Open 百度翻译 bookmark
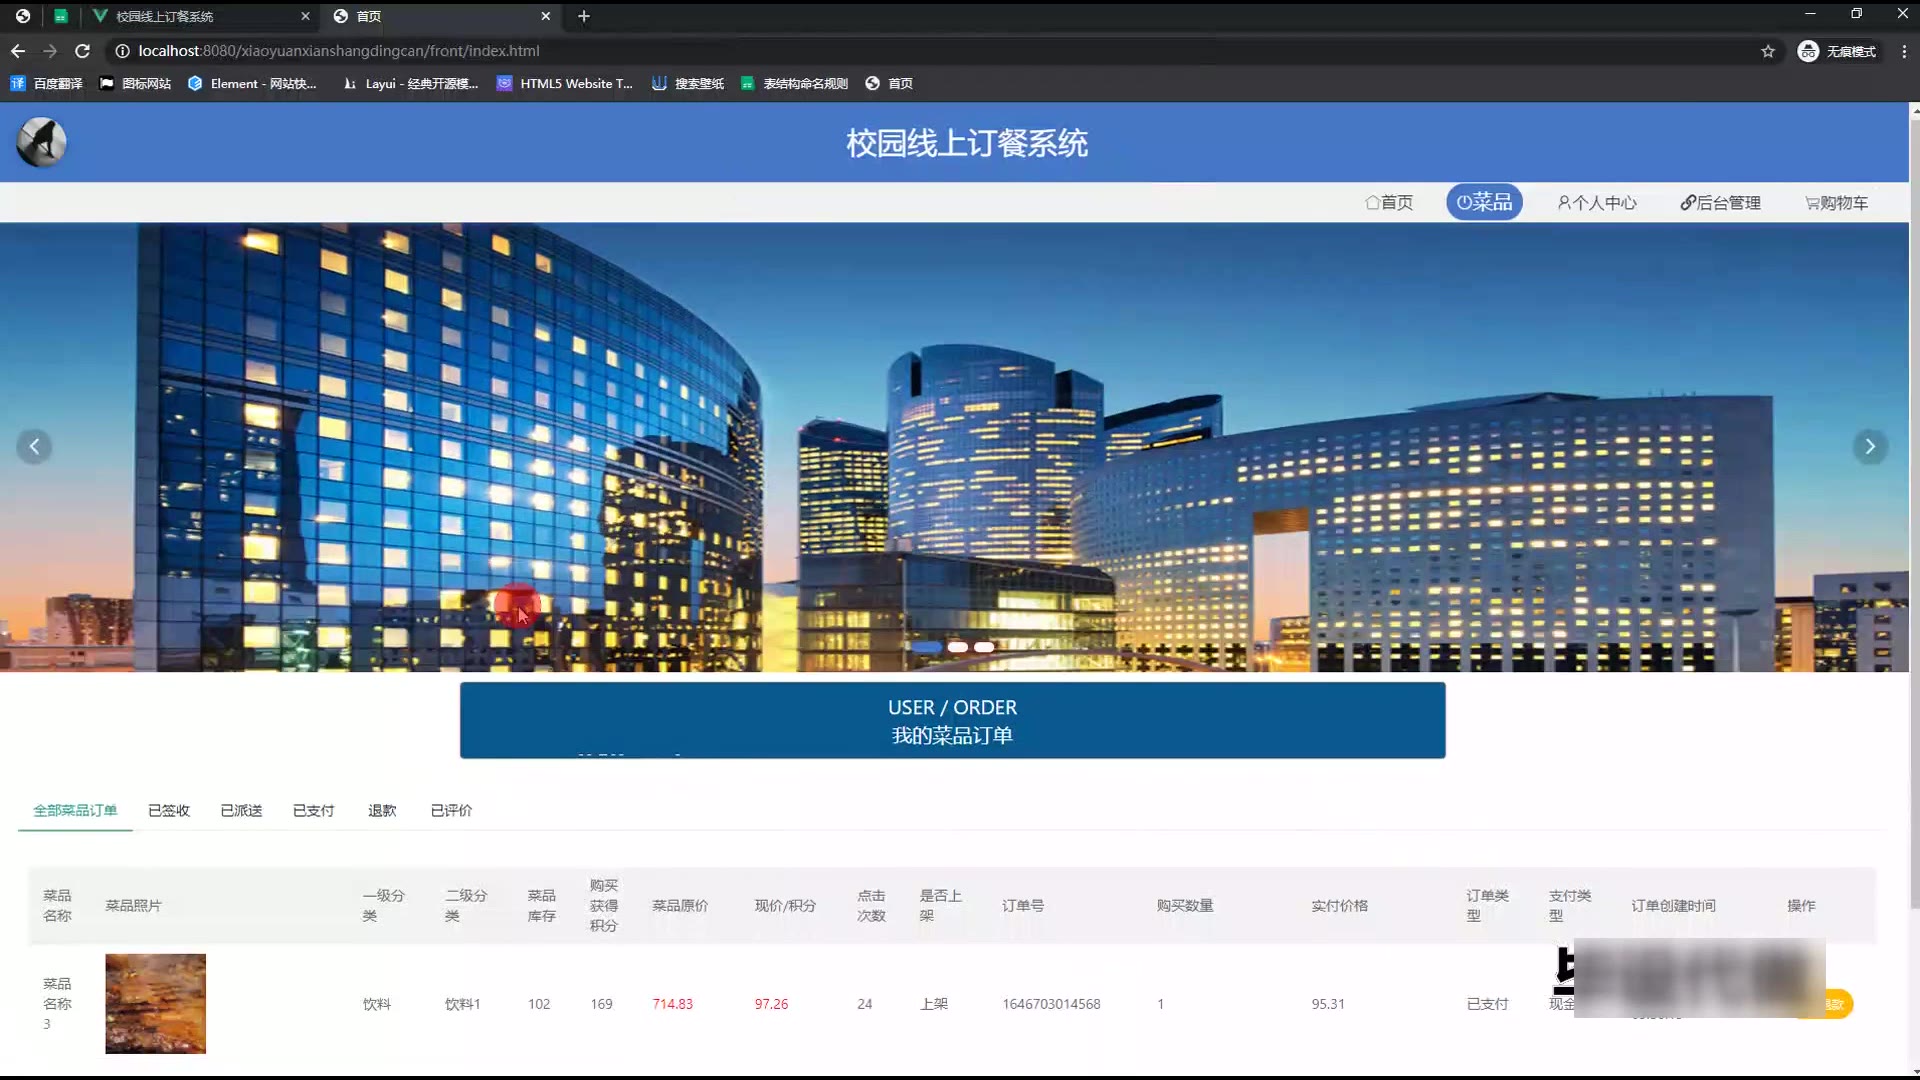Screen dimensions: 1920x1080 [x=47, y=84]
